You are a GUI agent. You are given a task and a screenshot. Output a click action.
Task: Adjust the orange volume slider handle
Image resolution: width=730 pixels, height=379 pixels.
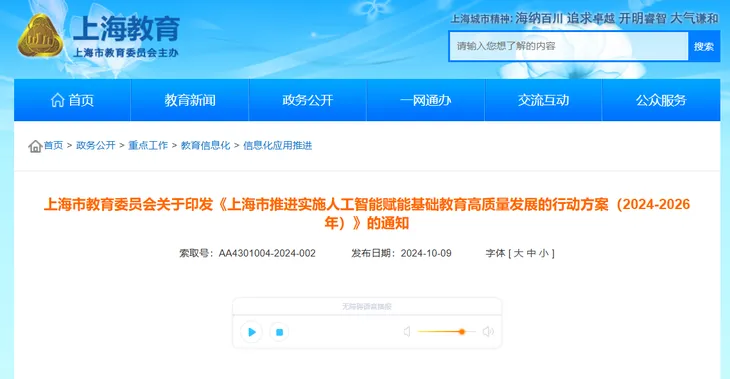click(462, 332)
